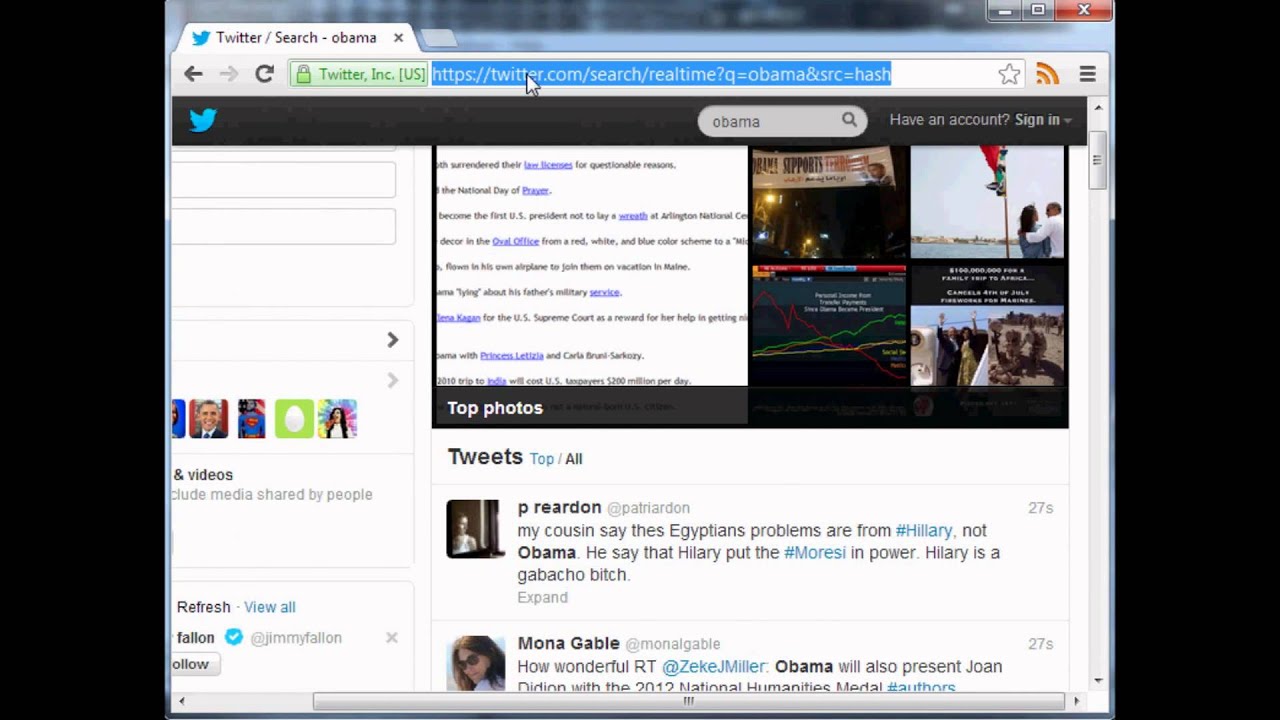This screenshot has width=1280, height=720.
Task: Open the green egg avatar in sidebar
Action: (294, 419)
